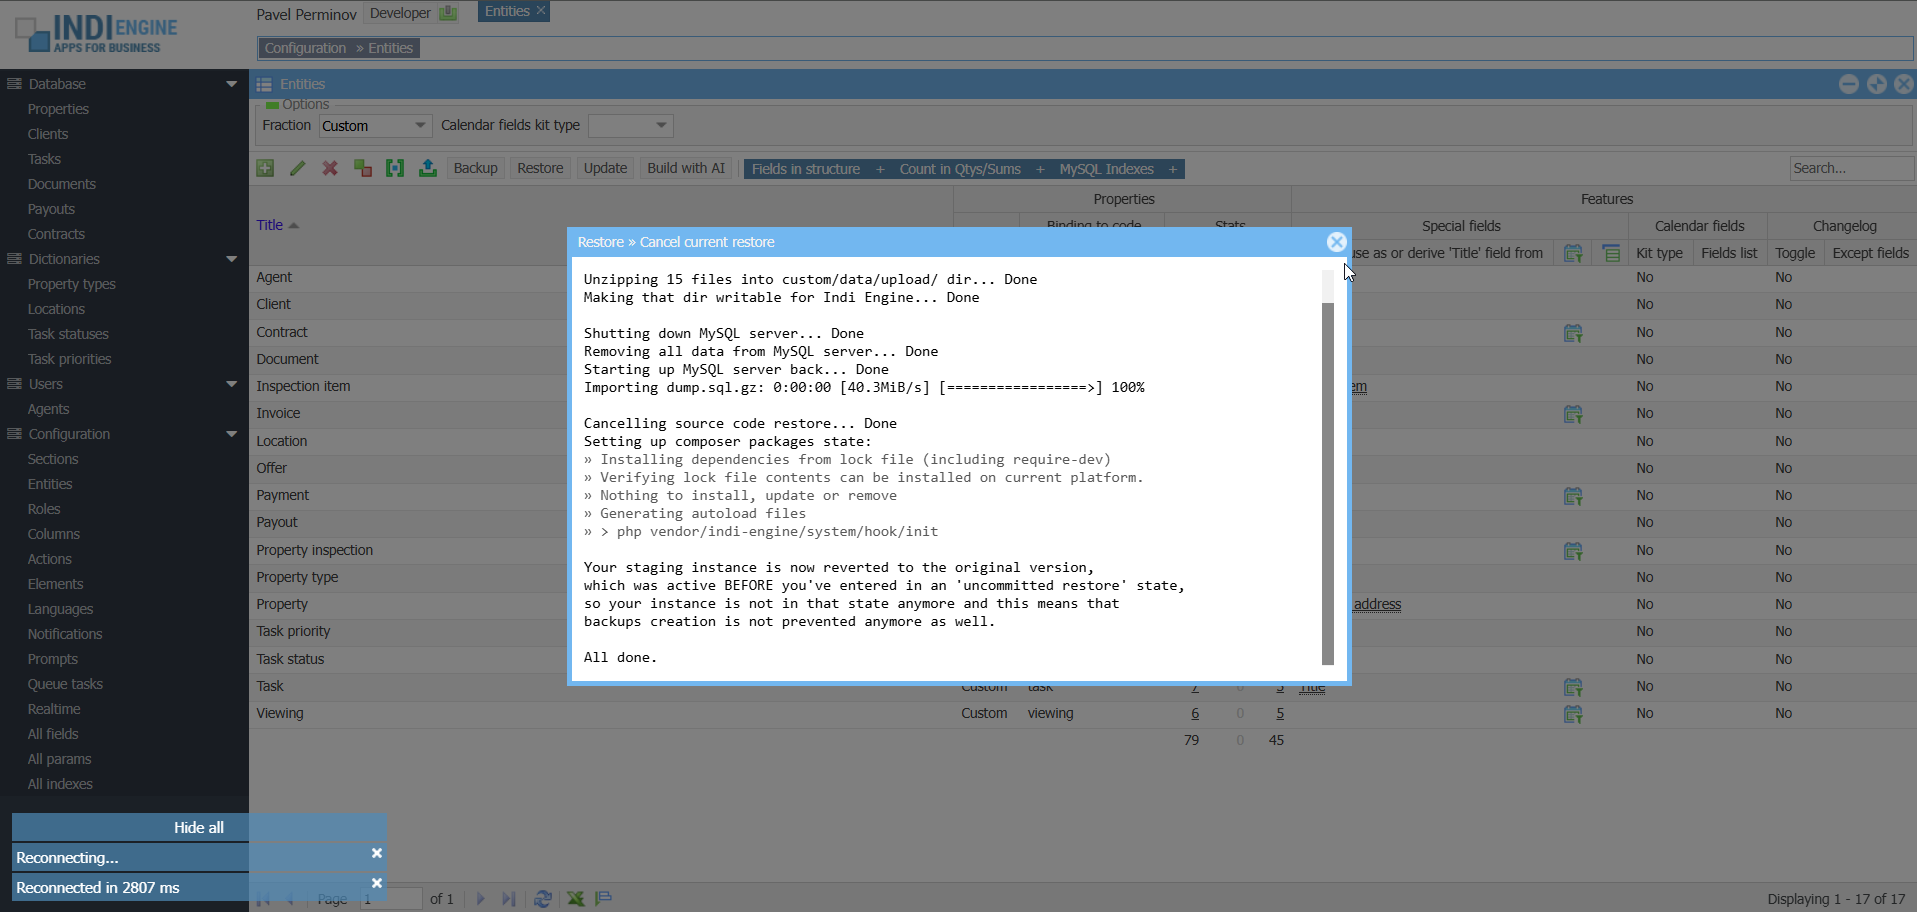Collapse the Dictionaries sidebar group

(231, 259)
